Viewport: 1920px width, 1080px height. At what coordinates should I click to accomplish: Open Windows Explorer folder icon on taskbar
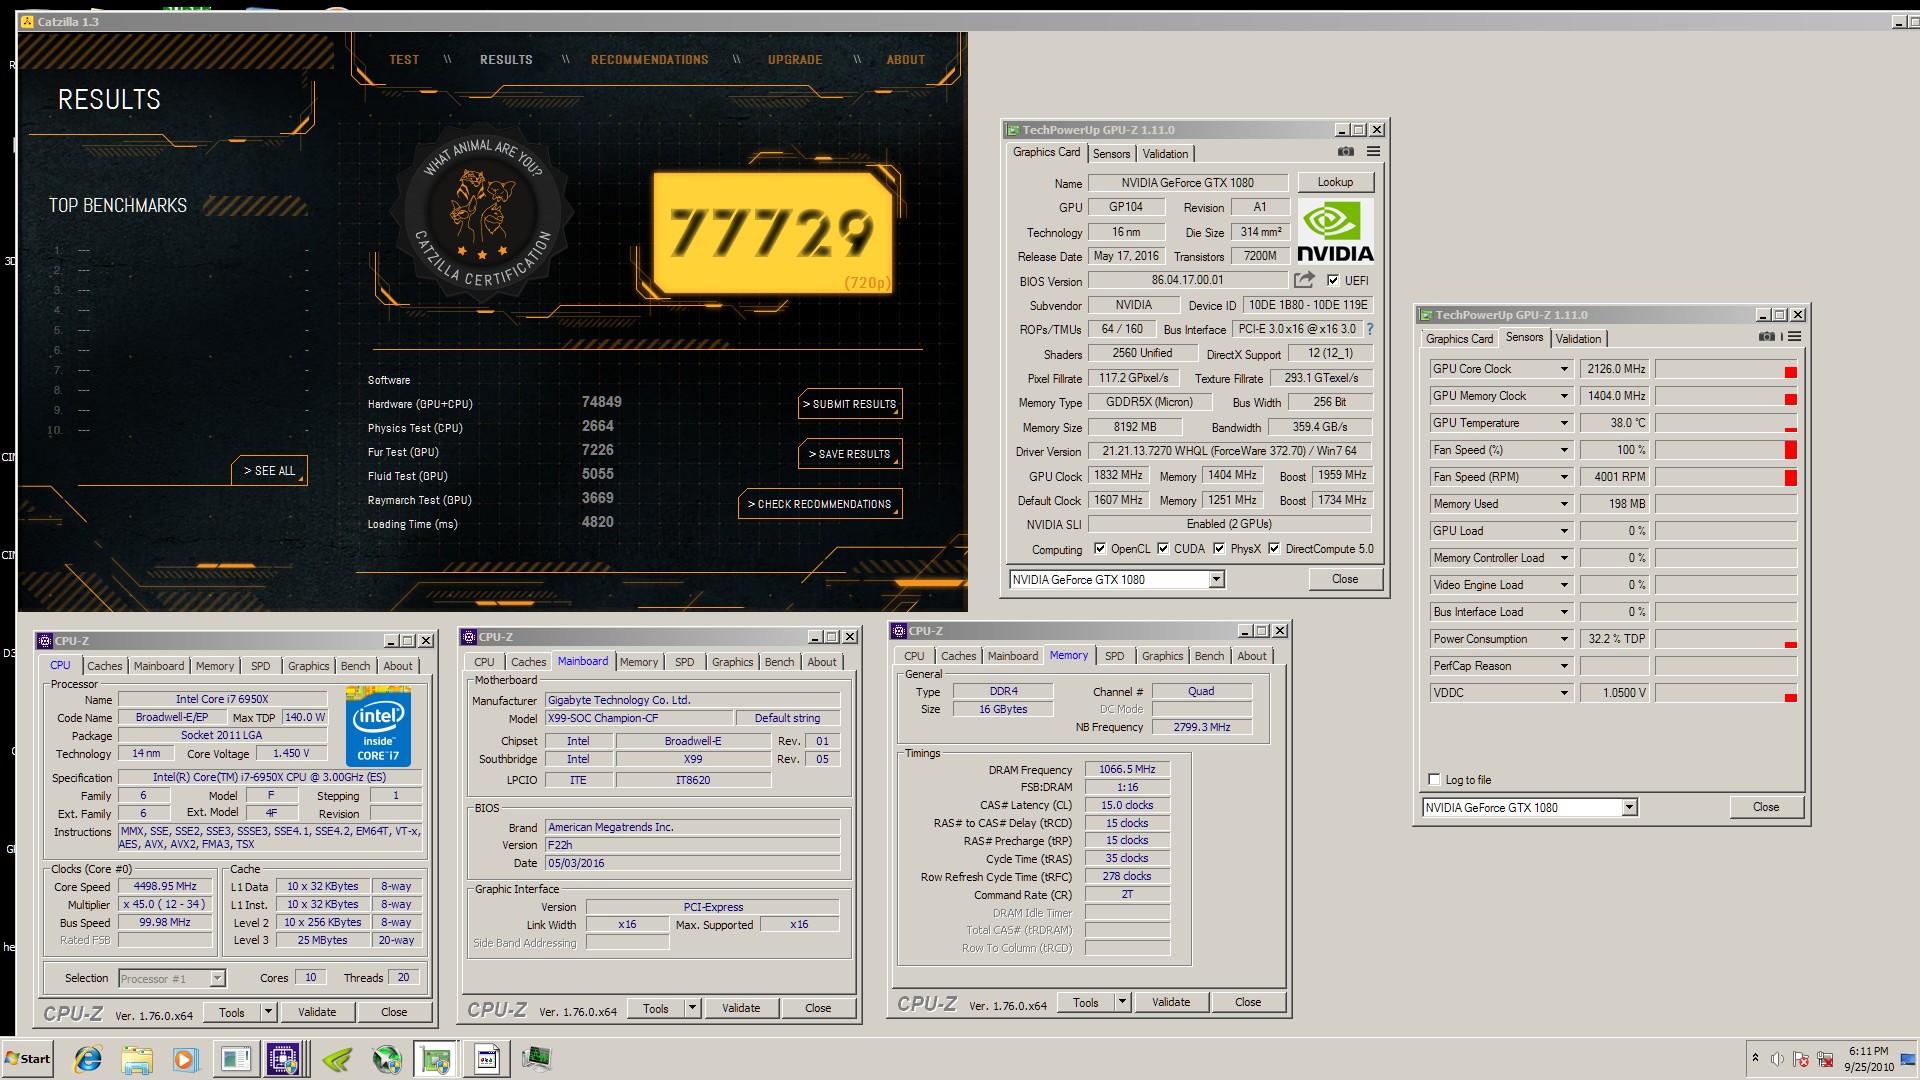pyautogui.click(x=137, y=1059)
